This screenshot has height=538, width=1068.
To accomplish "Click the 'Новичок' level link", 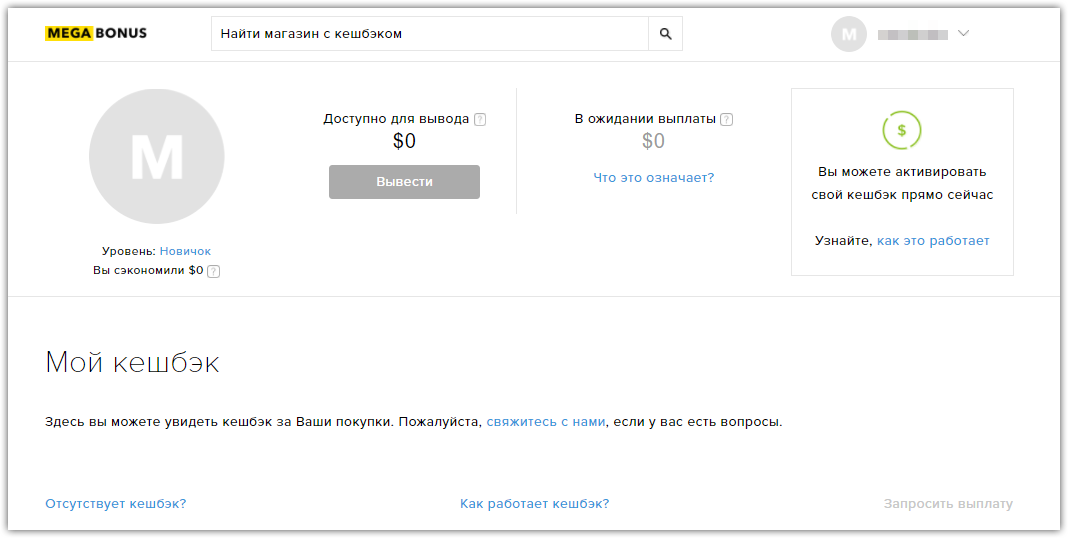I will tap(185, 251).
